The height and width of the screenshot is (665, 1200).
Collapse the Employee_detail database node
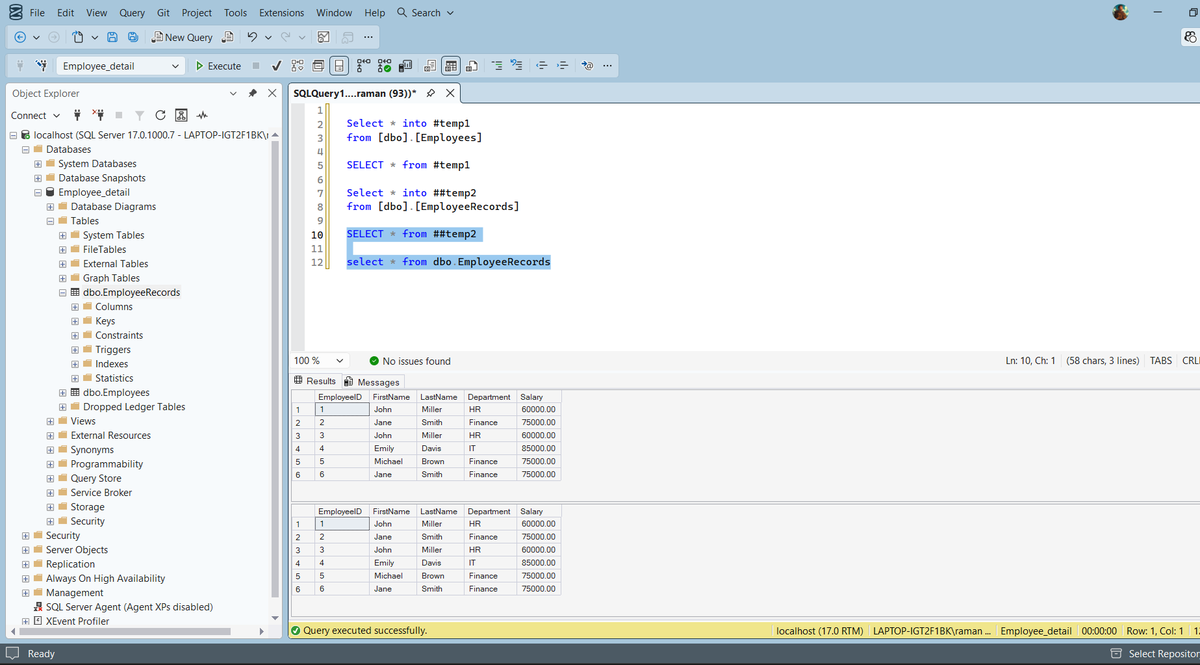(x=38, y=192)
